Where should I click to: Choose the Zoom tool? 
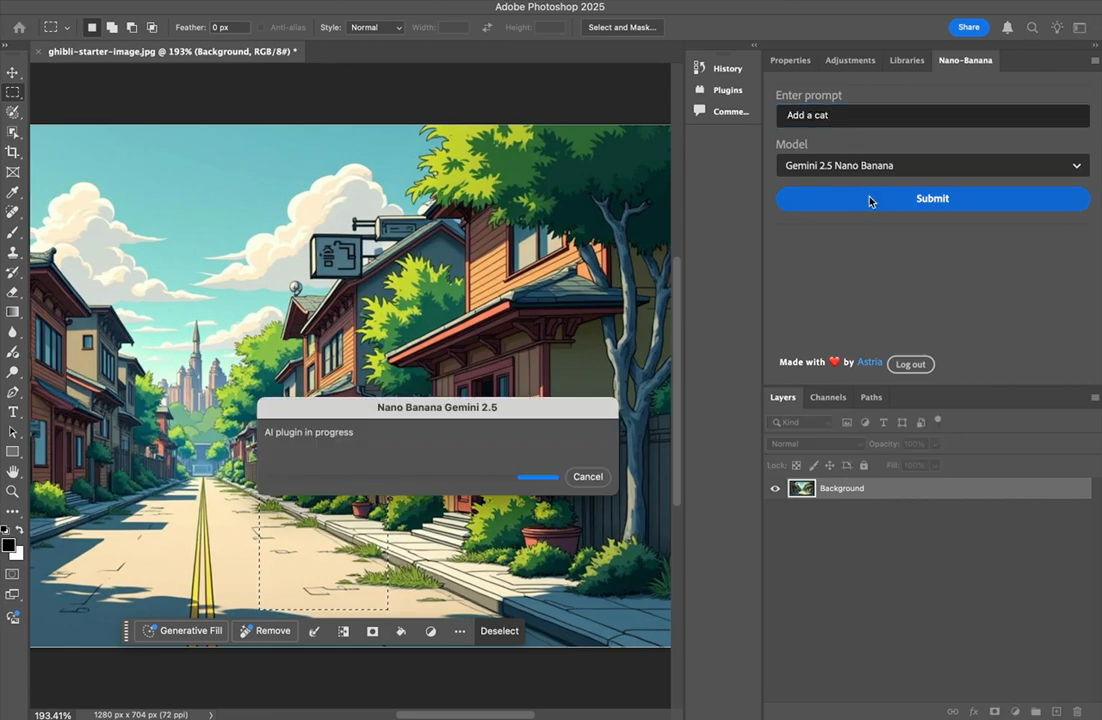13,492
